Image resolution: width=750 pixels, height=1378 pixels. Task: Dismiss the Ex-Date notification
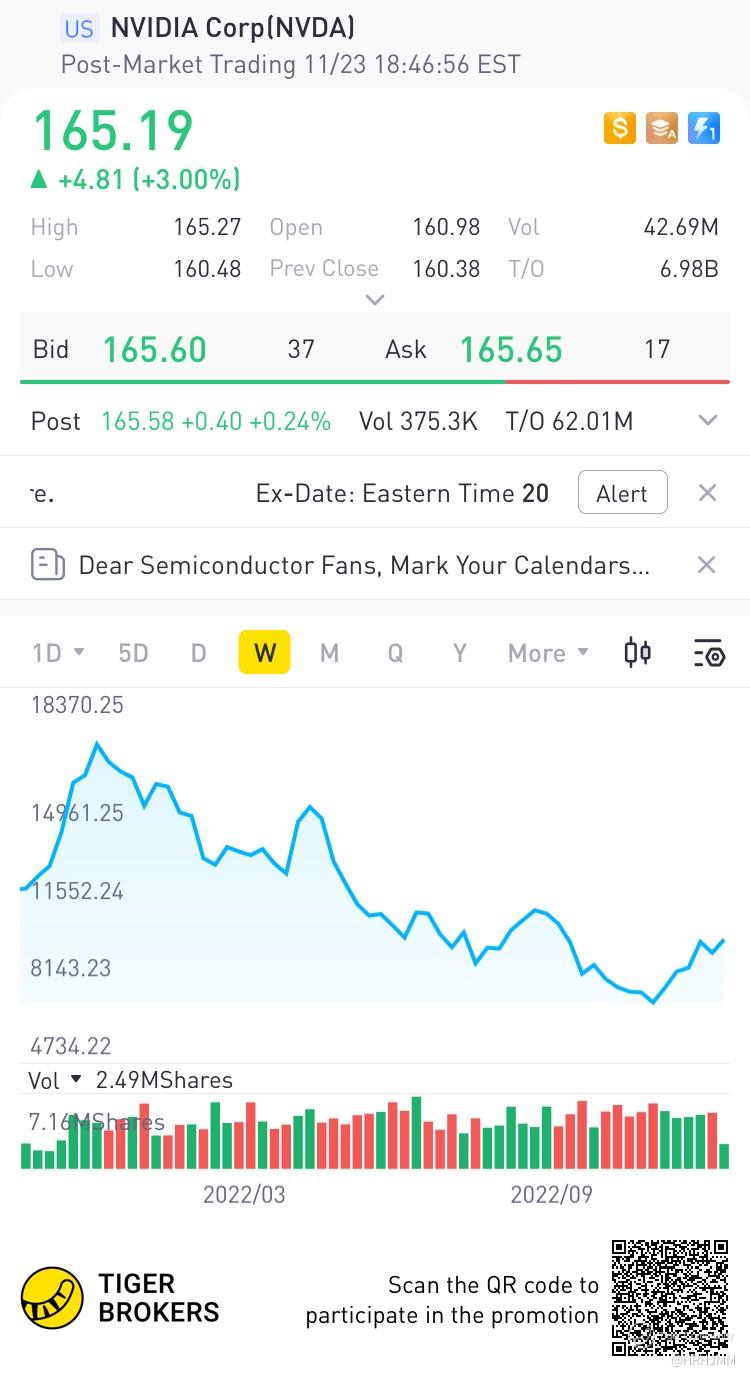coord(707,493)
